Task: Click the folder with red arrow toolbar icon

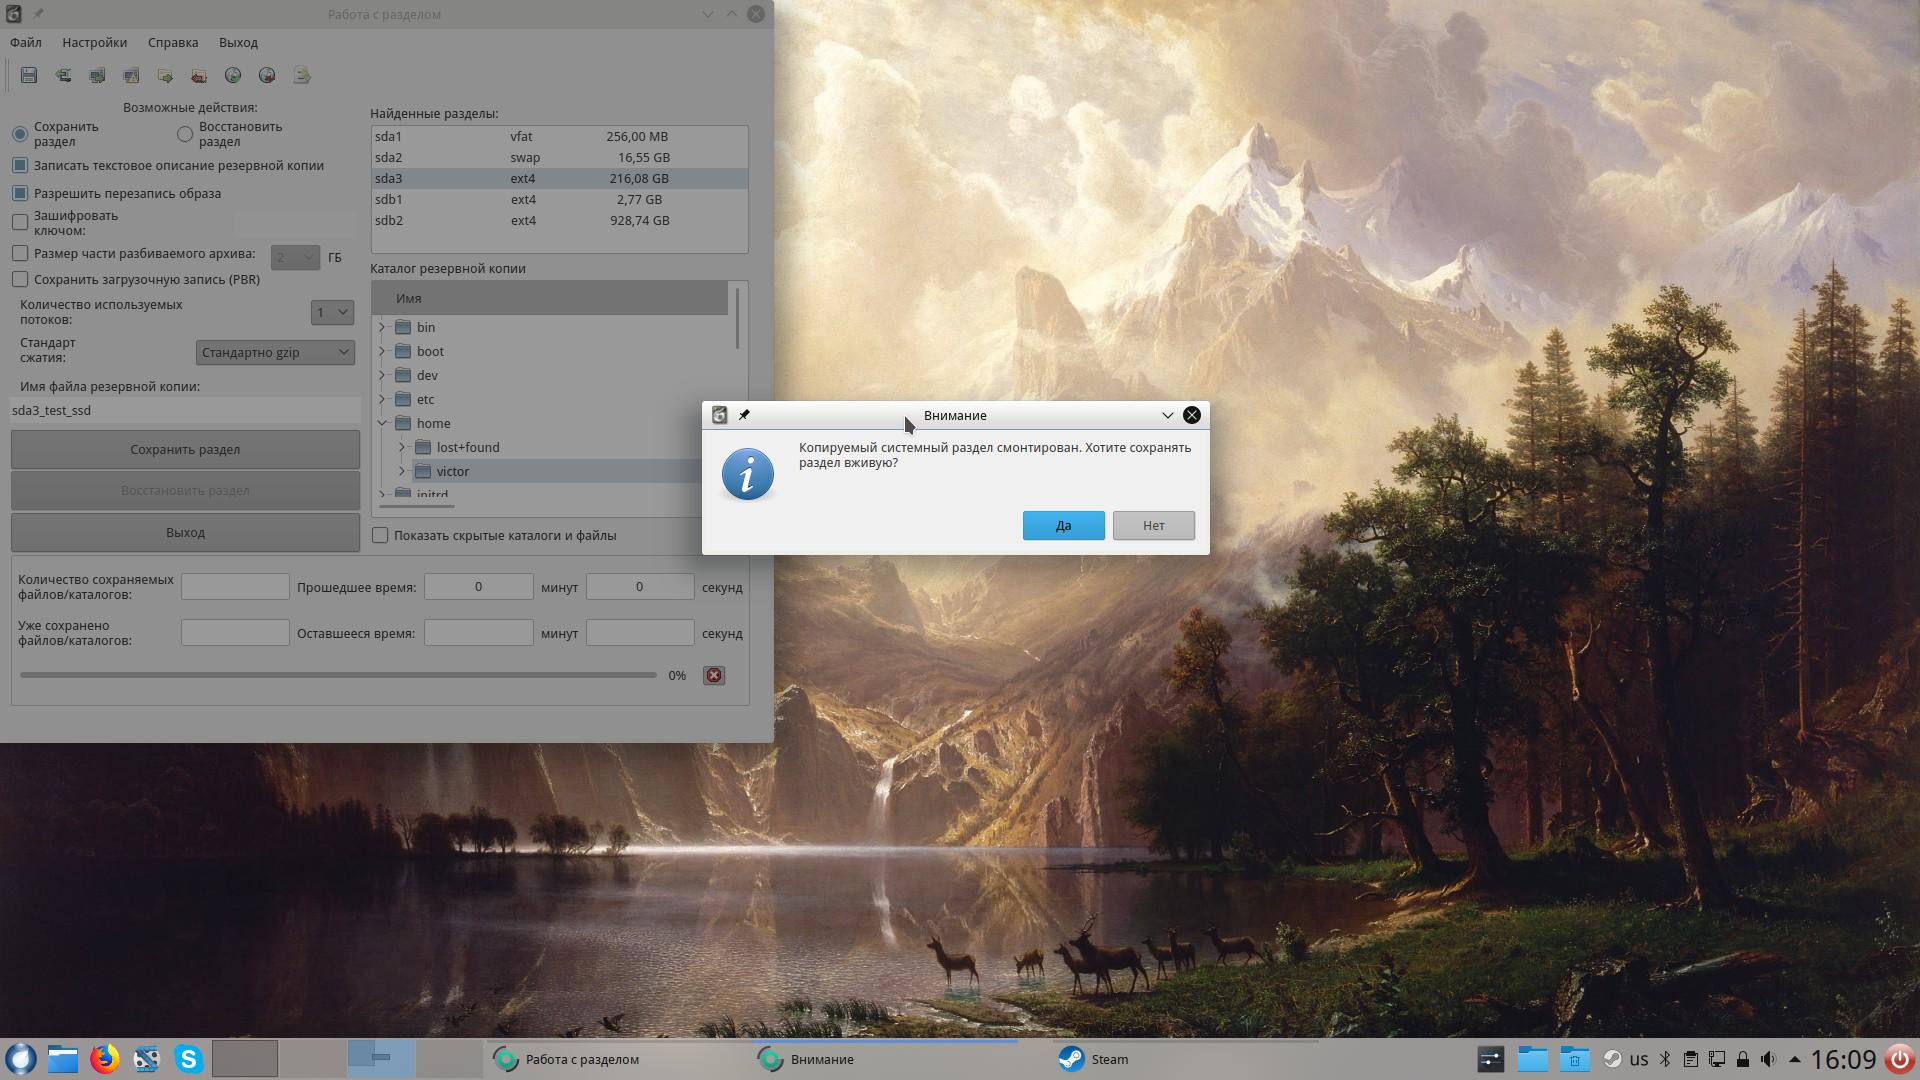Action: [199, 75]
